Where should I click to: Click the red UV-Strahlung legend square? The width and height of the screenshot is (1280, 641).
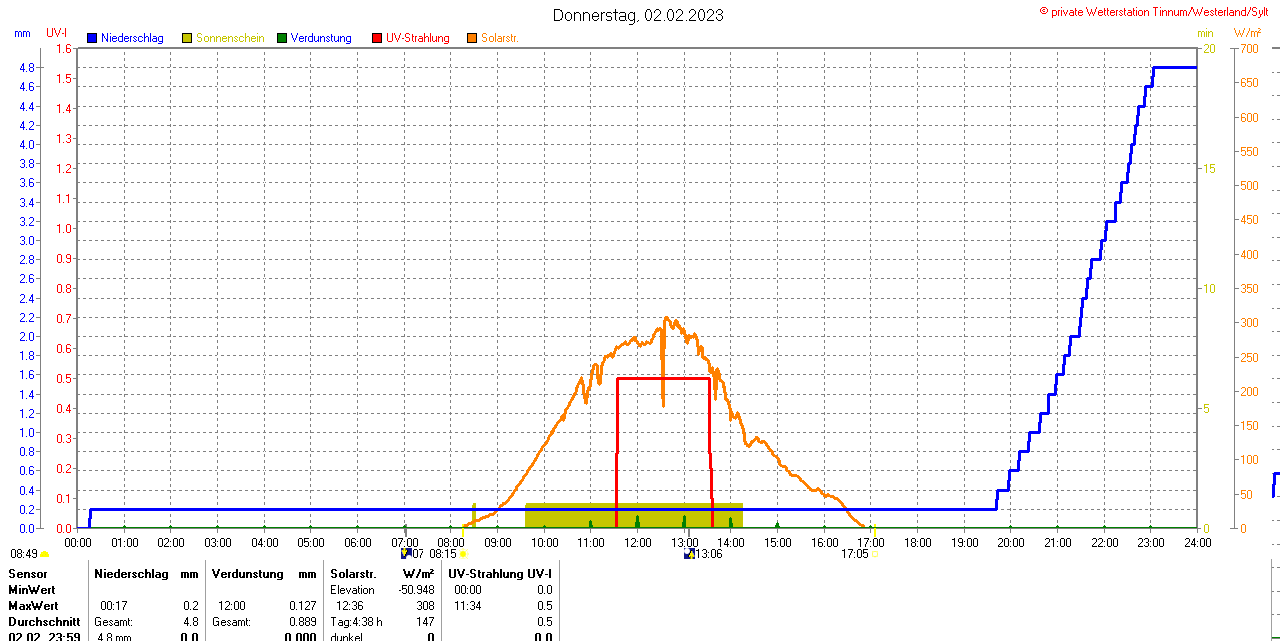click(x=377, y=38)
